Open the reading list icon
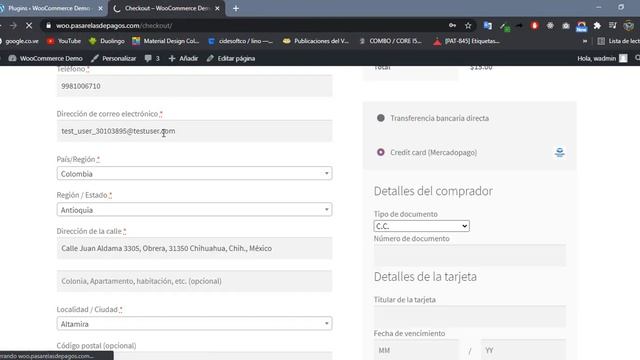The width and height of the screenshot is (640, 360). [601, 41]
